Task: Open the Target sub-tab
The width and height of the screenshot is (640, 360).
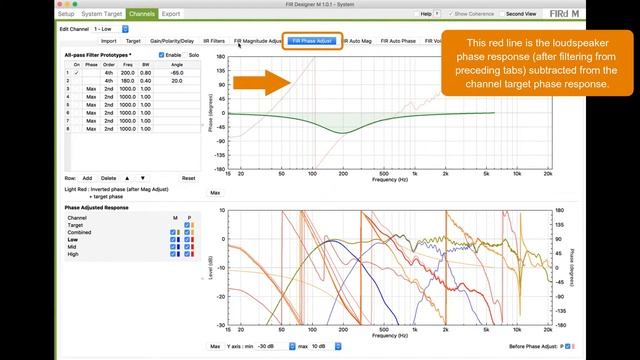Action: click(x=133, y=41)
